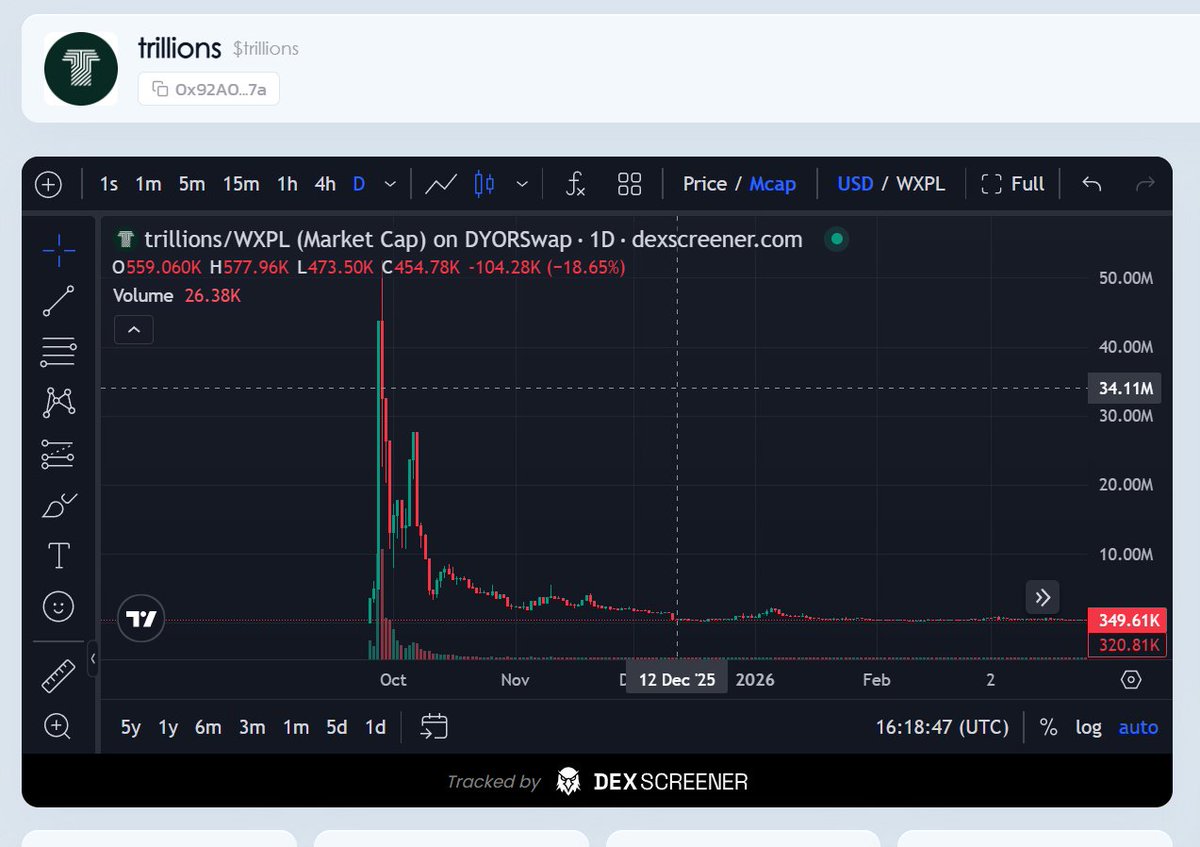Select the 1s timeframe

[x=109, y=184]
